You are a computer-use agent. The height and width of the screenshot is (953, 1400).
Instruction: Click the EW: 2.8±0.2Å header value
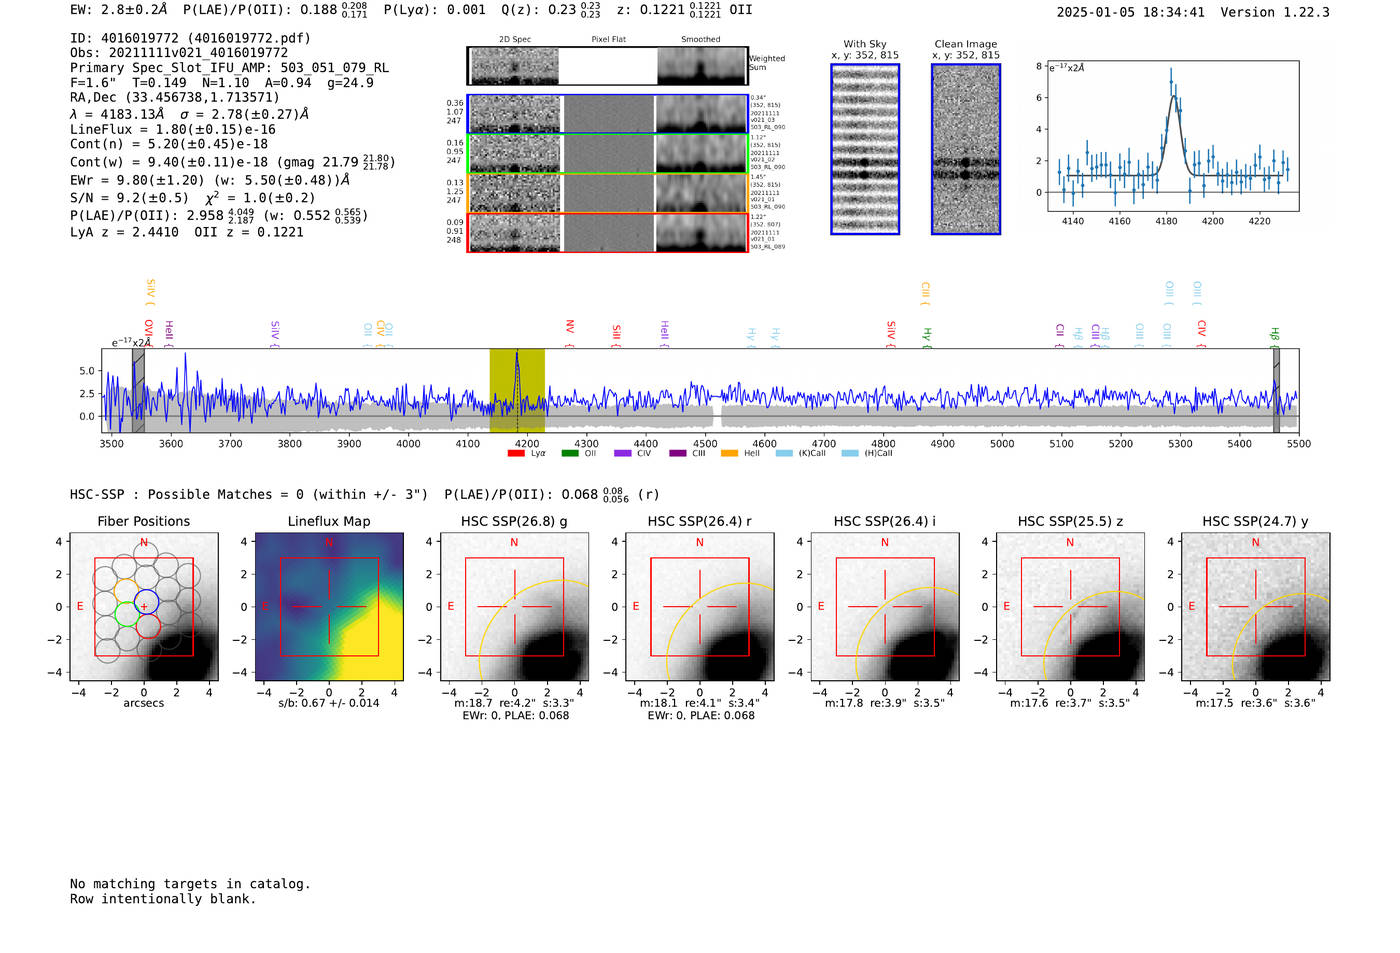119,9
